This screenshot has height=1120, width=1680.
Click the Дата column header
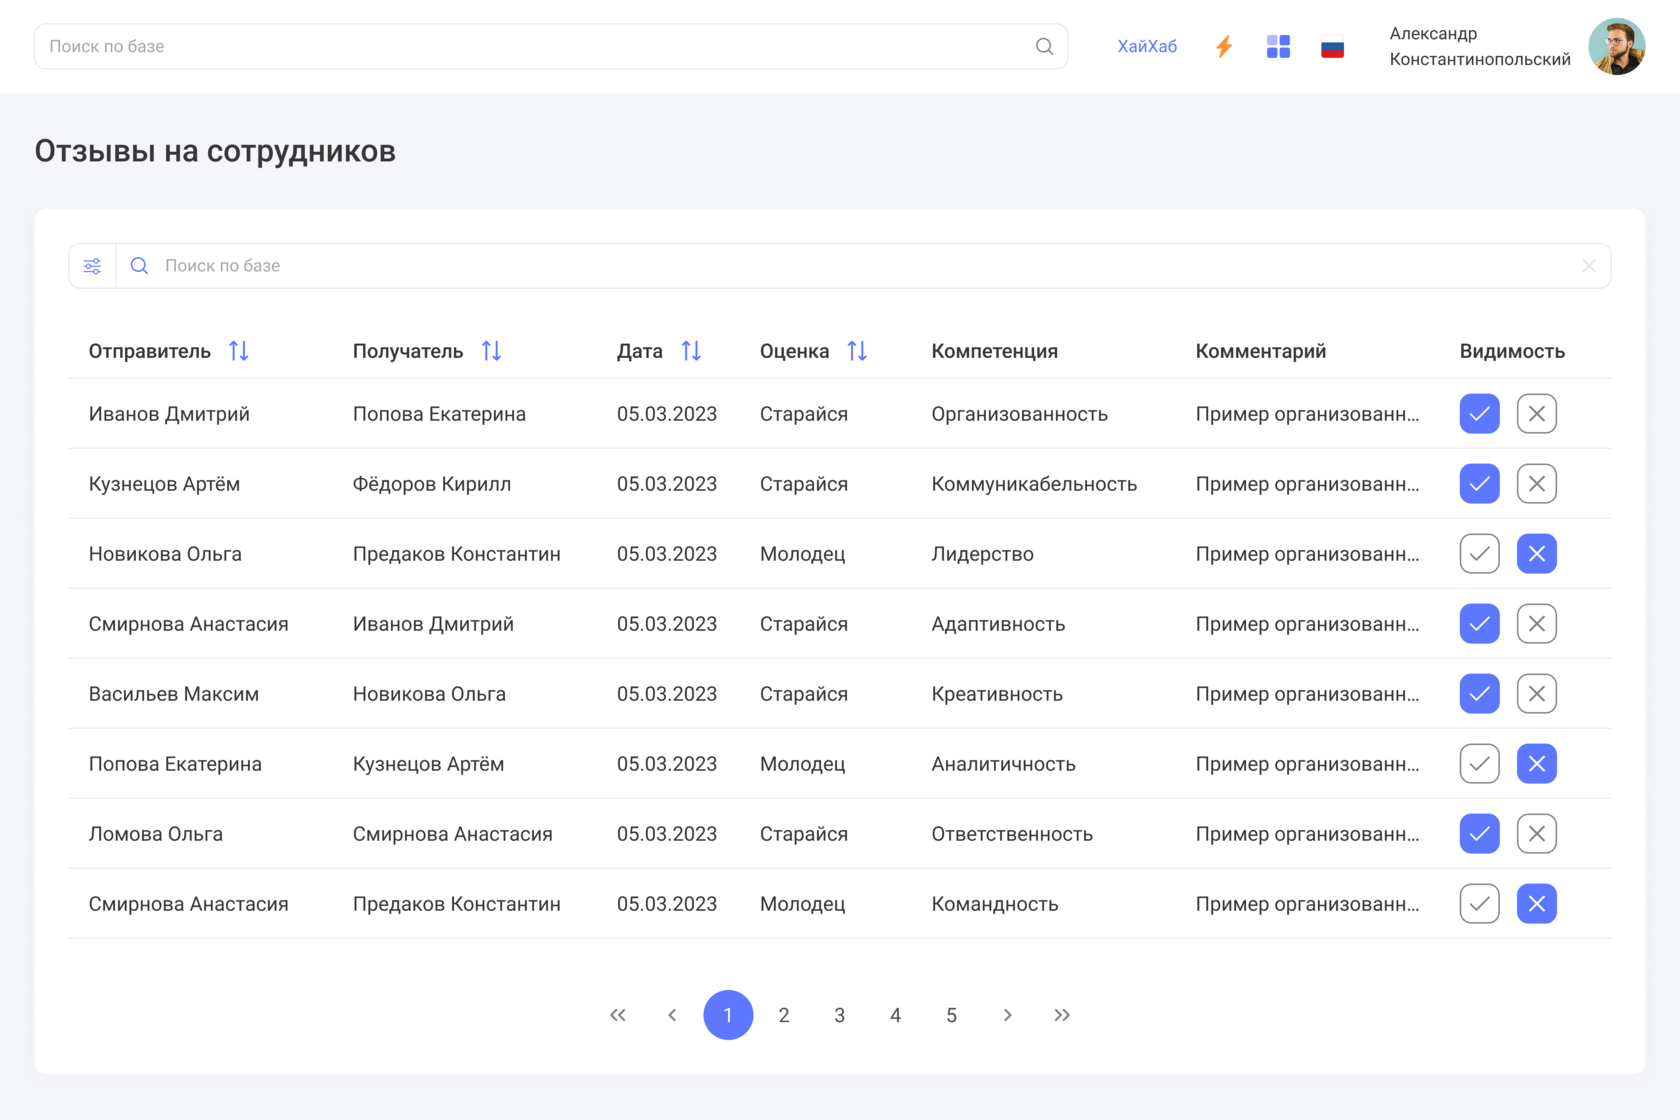pos(640,351)
